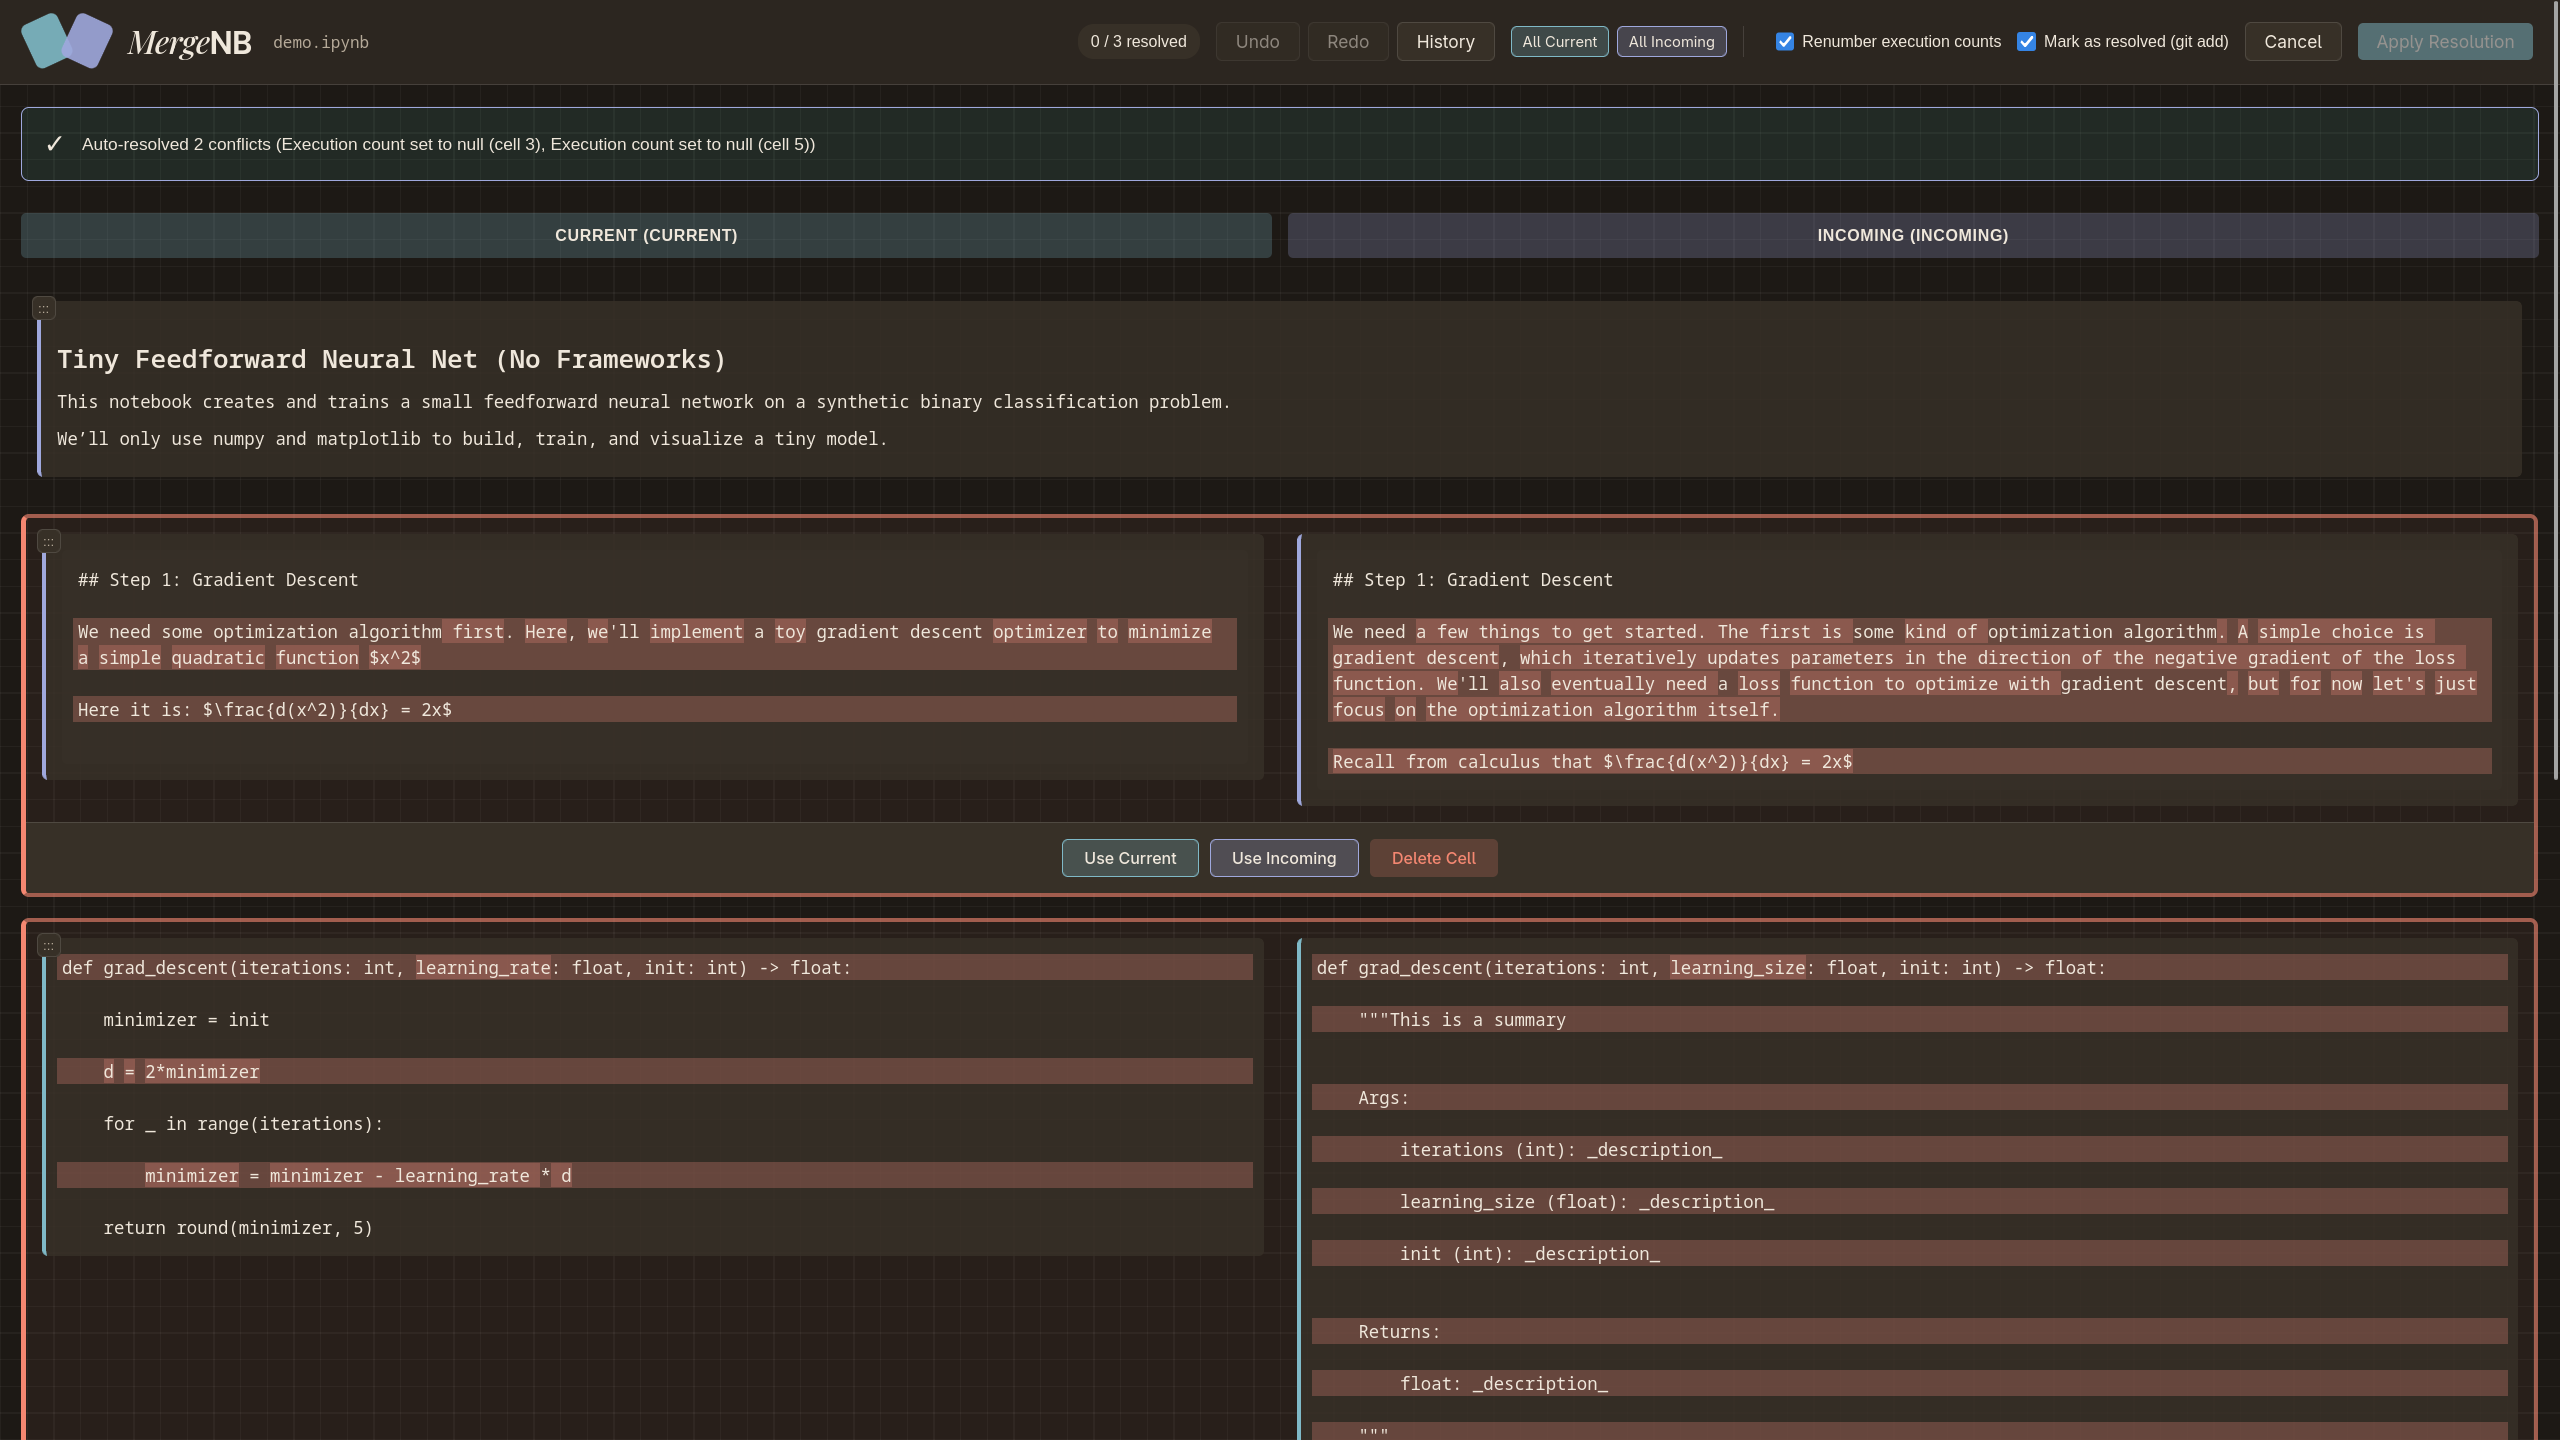Click the Undo button

1257,42
